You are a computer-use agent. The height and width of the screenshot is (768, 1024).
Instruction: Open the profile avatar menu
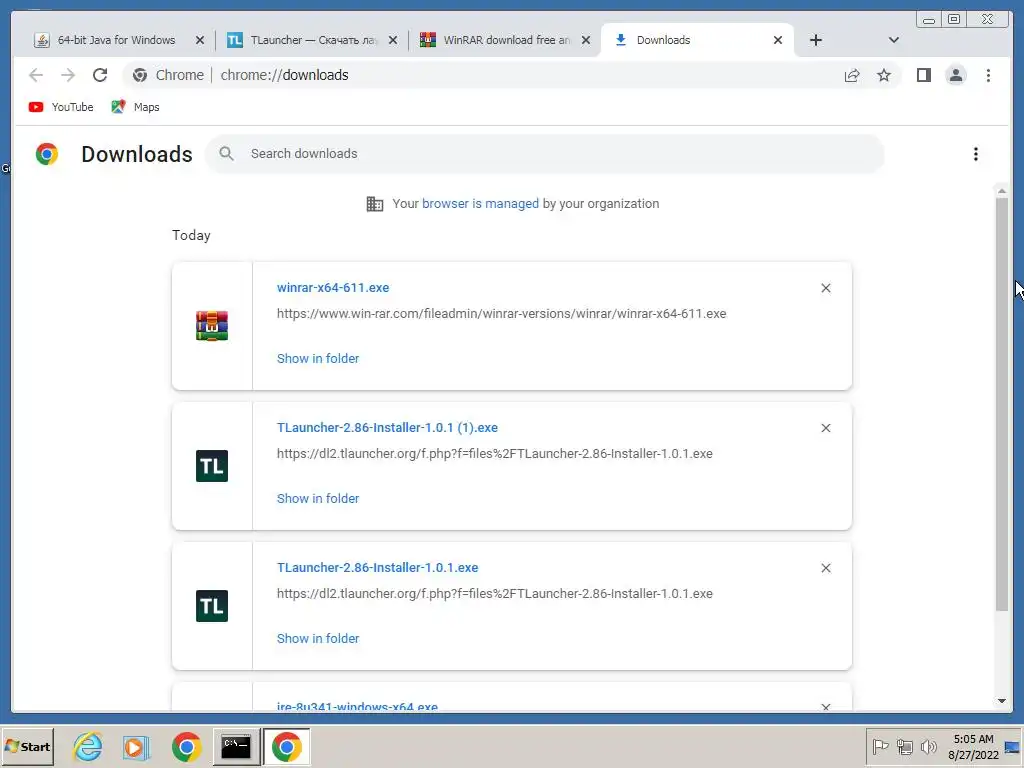tap(955, 75)
